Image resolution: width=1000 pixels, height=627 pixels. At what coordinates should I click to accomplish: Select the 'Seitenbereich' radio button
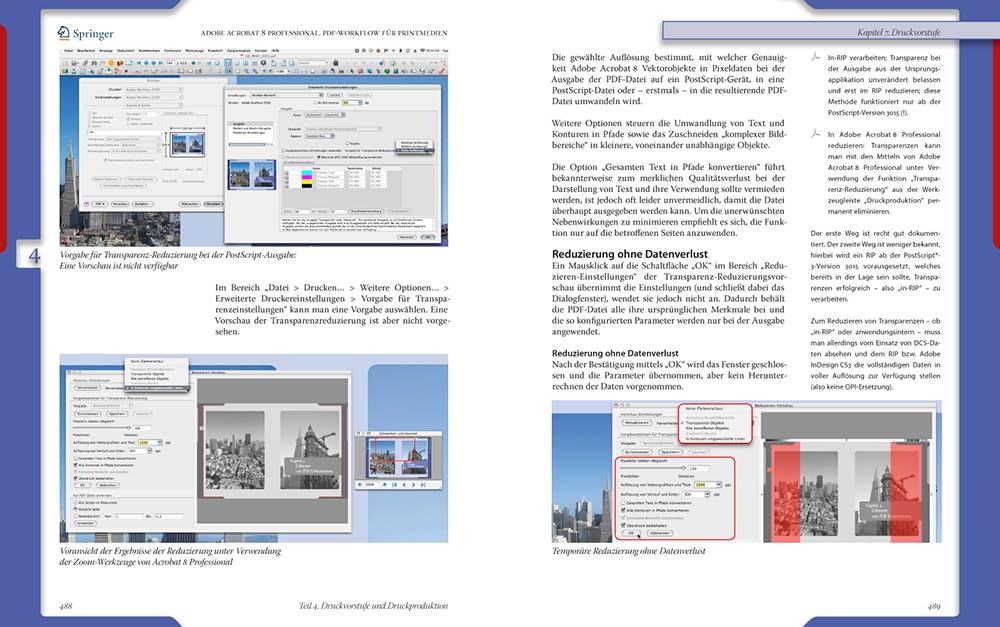pos(75,516)
